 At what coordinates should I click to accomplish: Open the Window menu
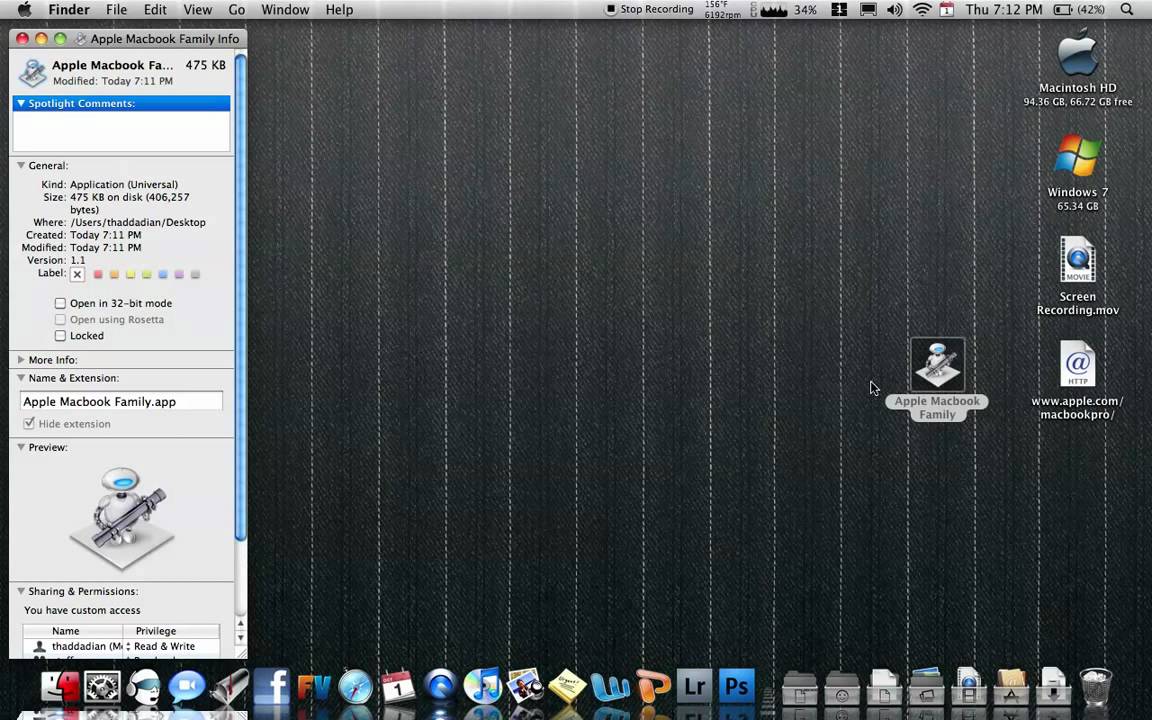click(285, 10)
